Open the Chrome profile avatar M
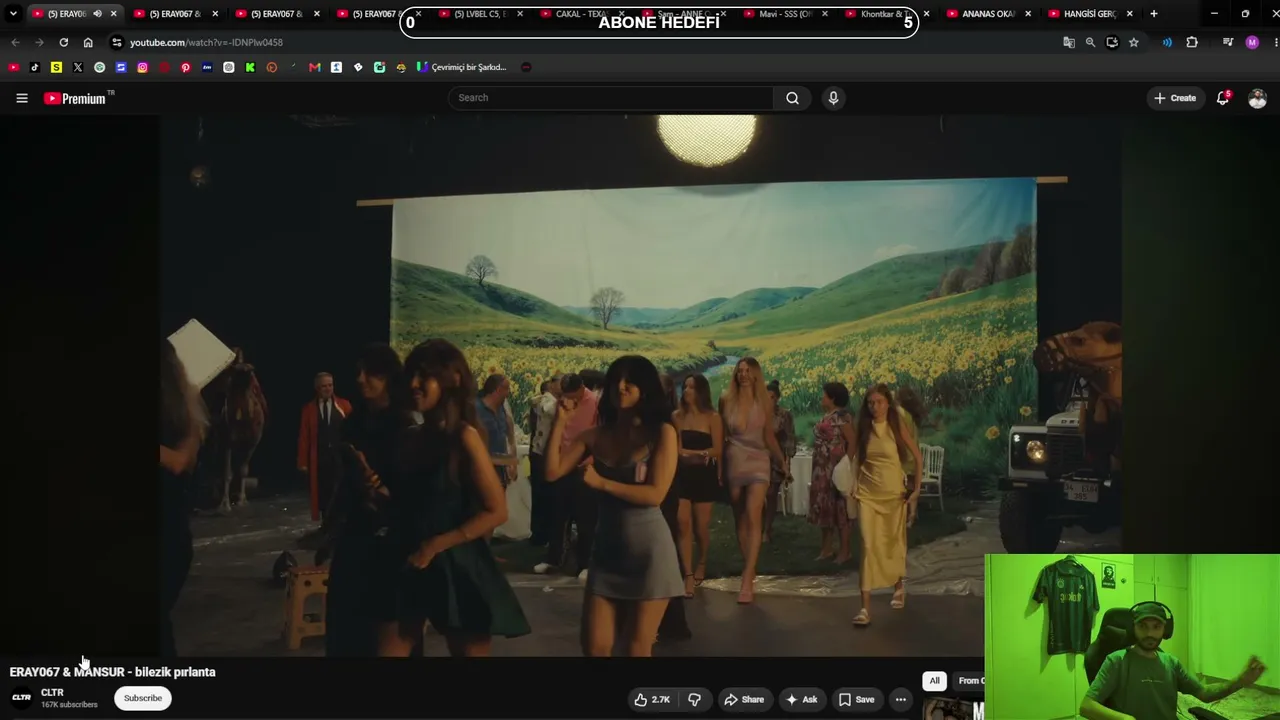Screen dimensions: 1280x720 click(x=1252, y=42)
